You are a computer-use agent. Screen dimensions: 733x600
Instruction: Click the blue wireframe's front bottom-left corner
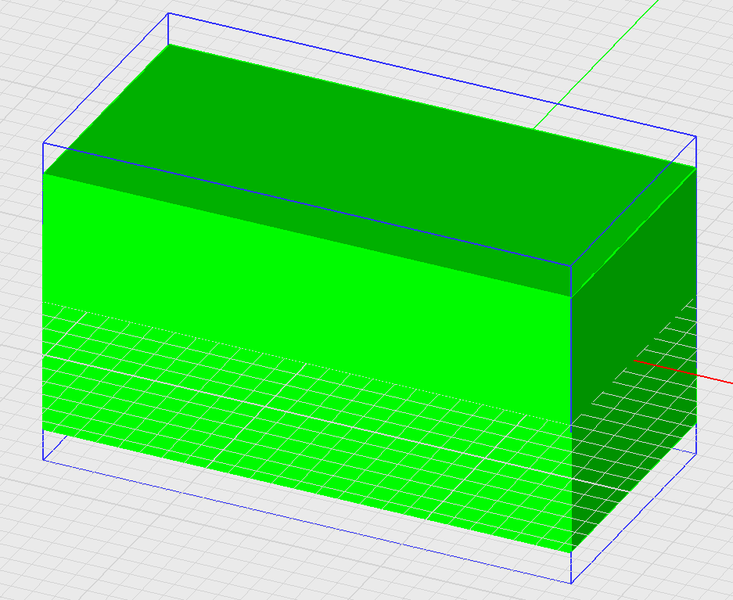click(43, 460)
